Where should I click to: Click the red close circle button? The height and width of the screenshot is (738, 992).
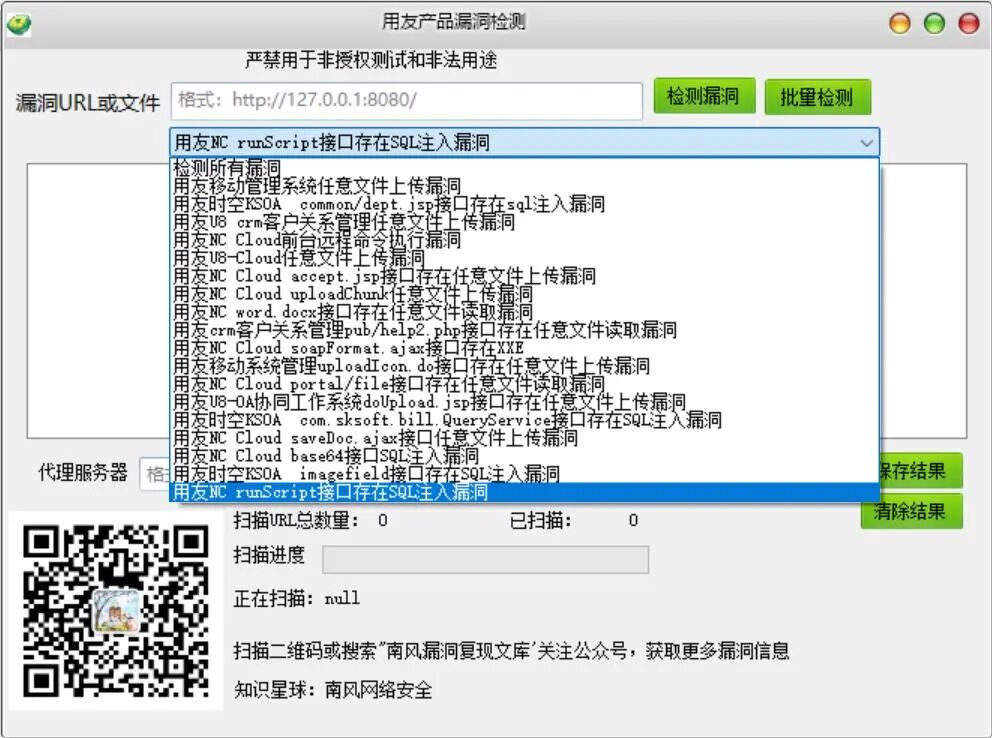click(x=969, y=23)
